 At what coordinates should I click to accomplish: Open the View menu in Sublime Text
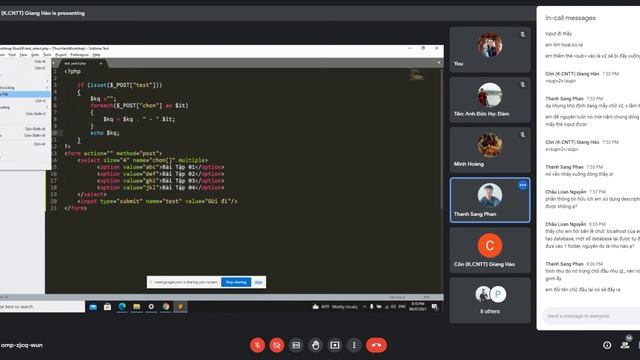(x=23, y=55)
